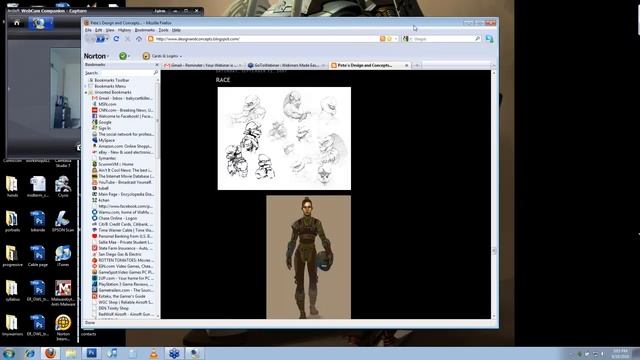This screenshot has width=640, height=360.
Task: Open the Amazon.com Online Shopping bookmark
Action: (x=122, y=146)
